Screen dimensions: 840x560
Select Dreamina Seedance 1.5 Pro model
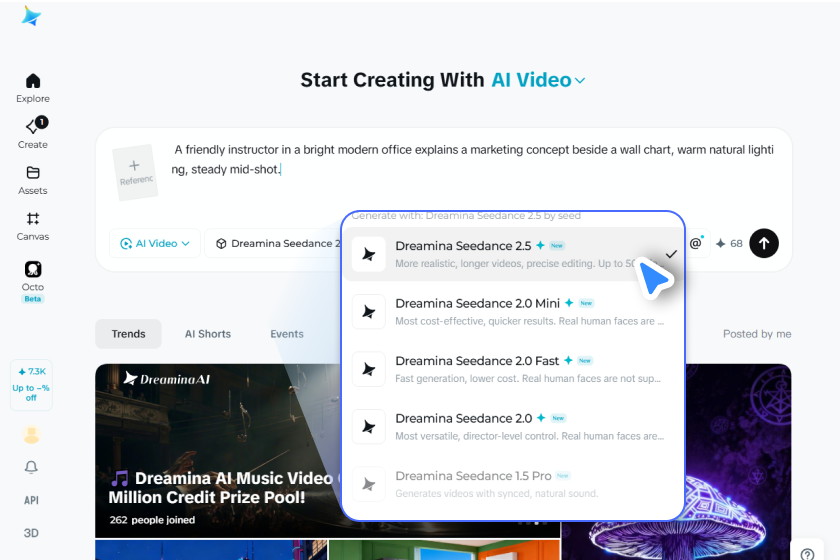pyautogui.click(x=513, y=484)
